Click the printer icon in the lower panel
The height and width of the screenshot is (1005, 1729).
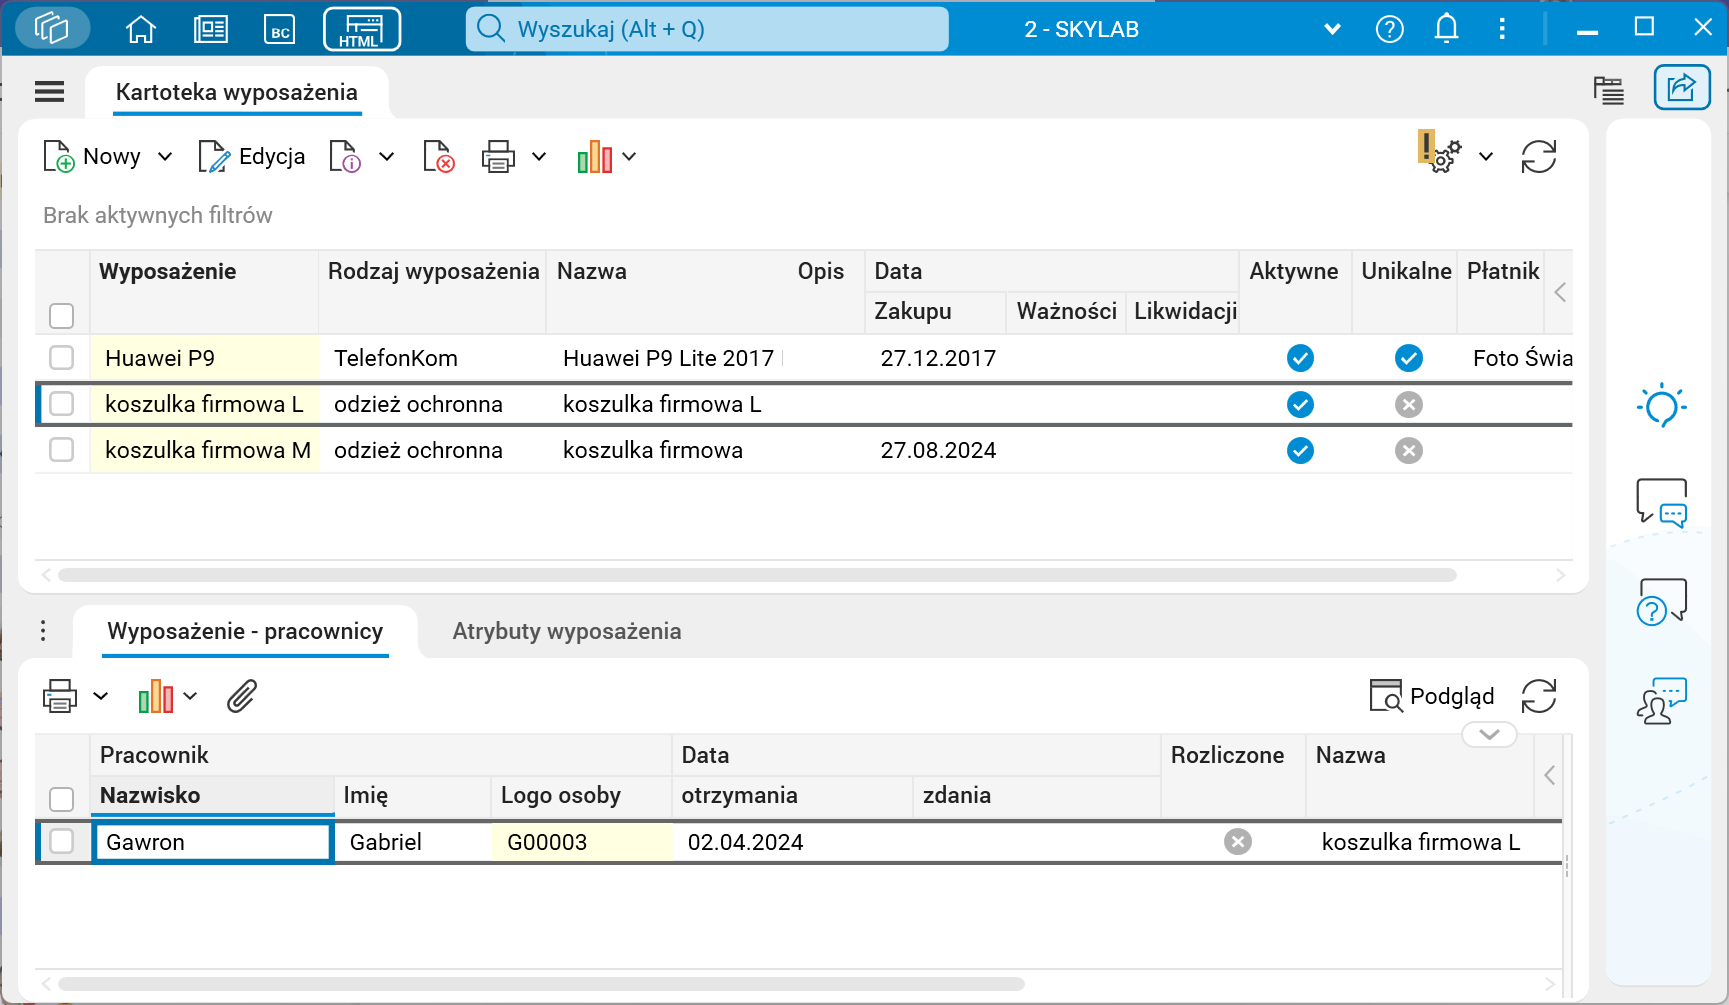[60, 696]
